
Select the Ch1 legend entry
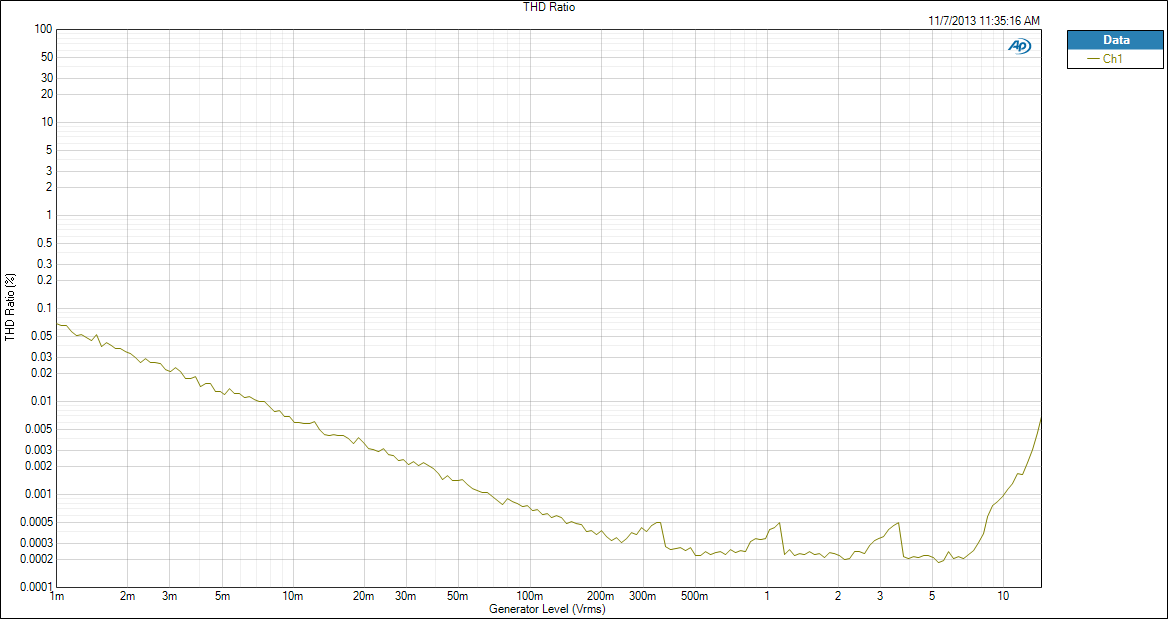tap(1115, 60)
